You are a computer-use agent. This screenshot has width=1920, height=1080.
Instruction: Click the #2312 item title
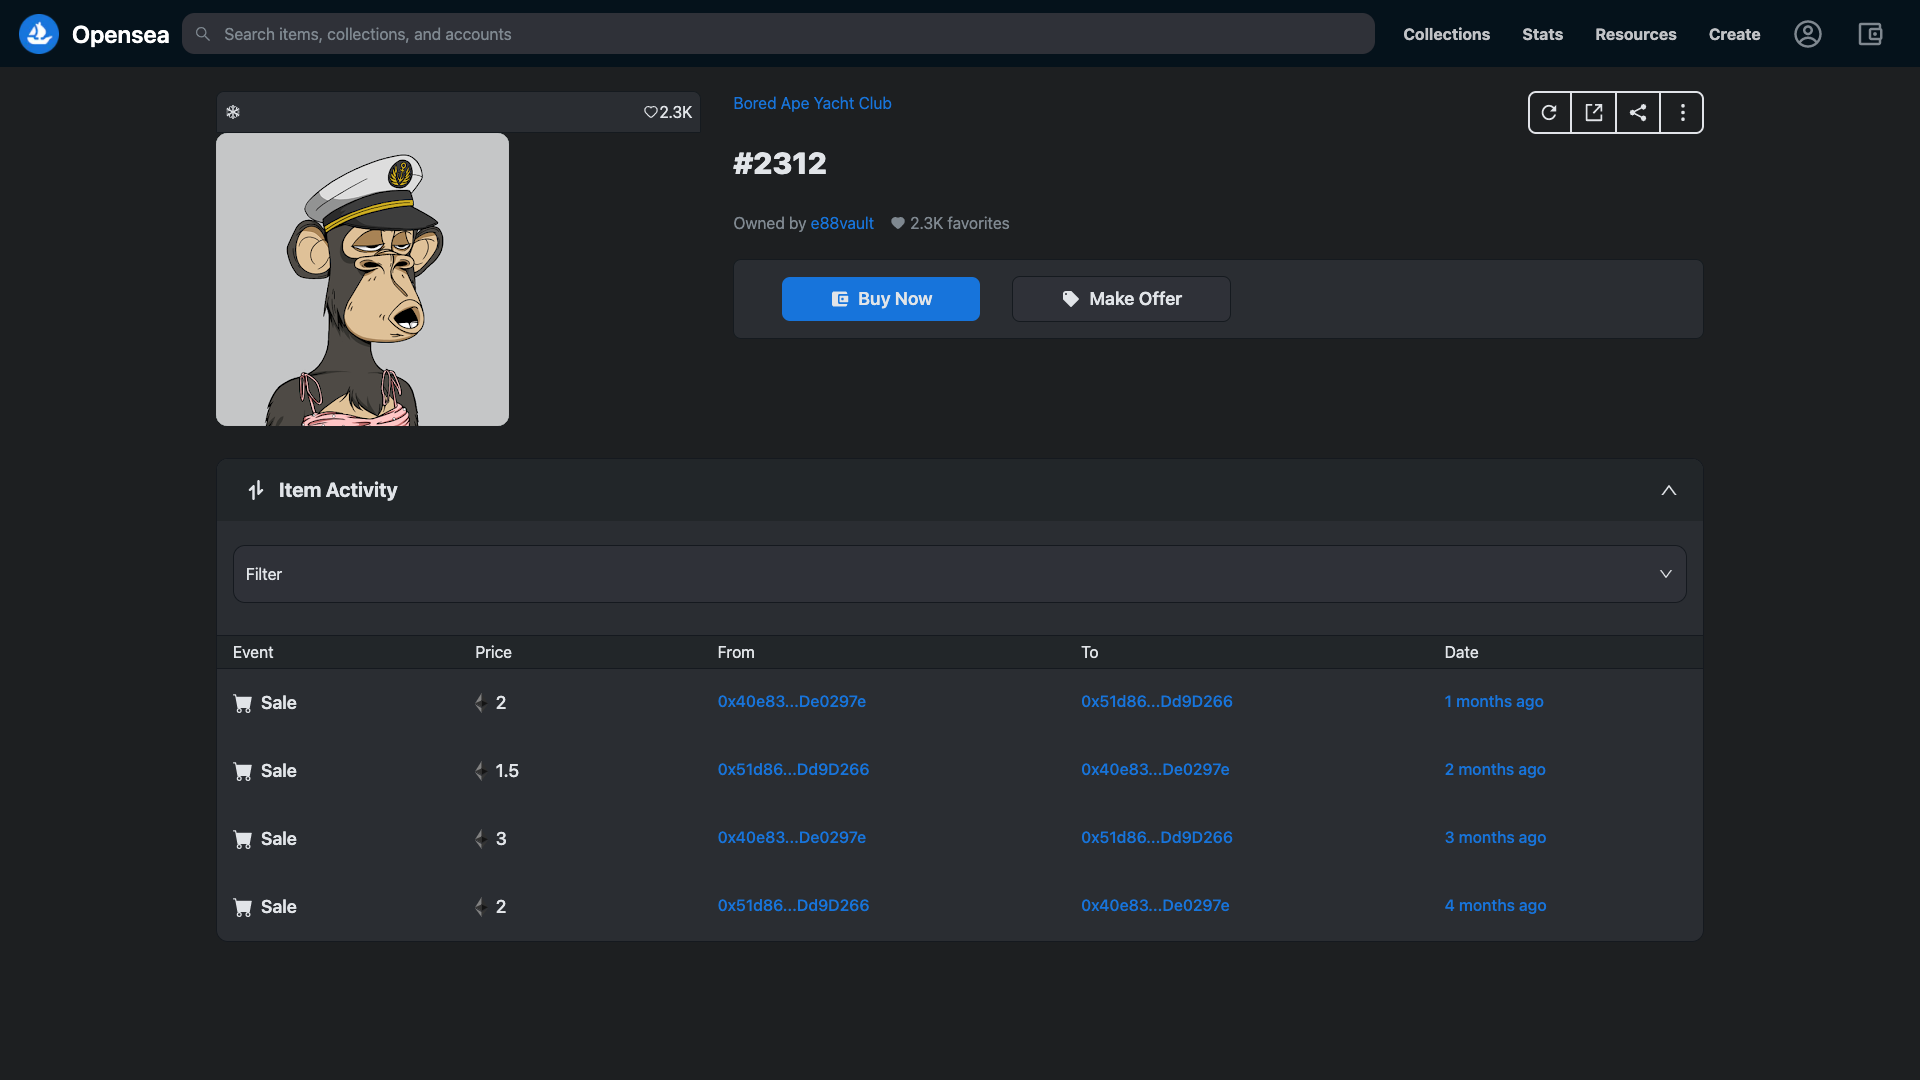(780, 163)
